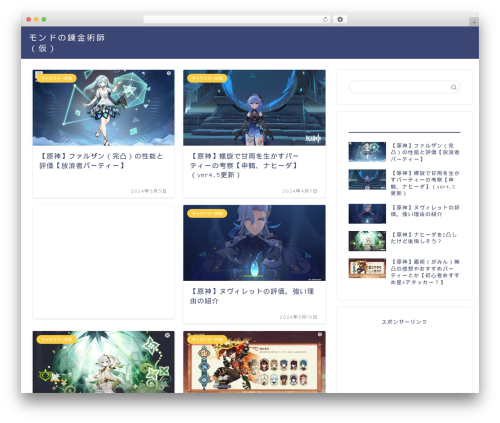Click the sidebar search input field
The height and width of the screenshot is (423, 500).
tap(404, 87)
